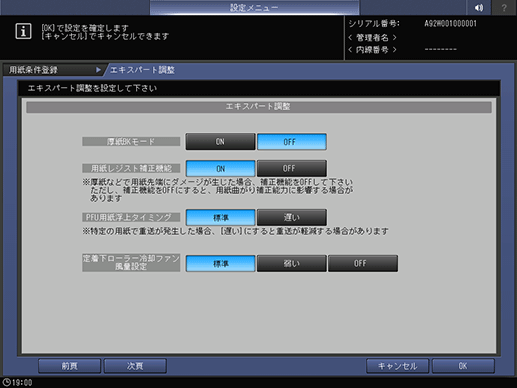
Task: Click the serial number A92W001000001
Action: [x=450, y=24]
